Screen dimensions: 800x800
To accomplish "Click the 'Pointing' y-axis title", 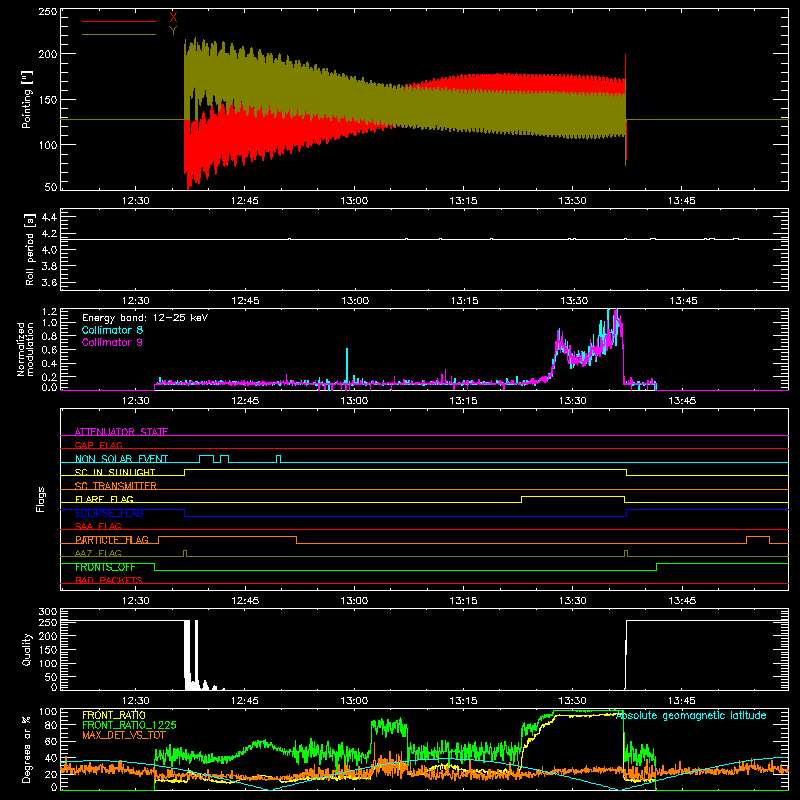I will (x=27, y=99).
